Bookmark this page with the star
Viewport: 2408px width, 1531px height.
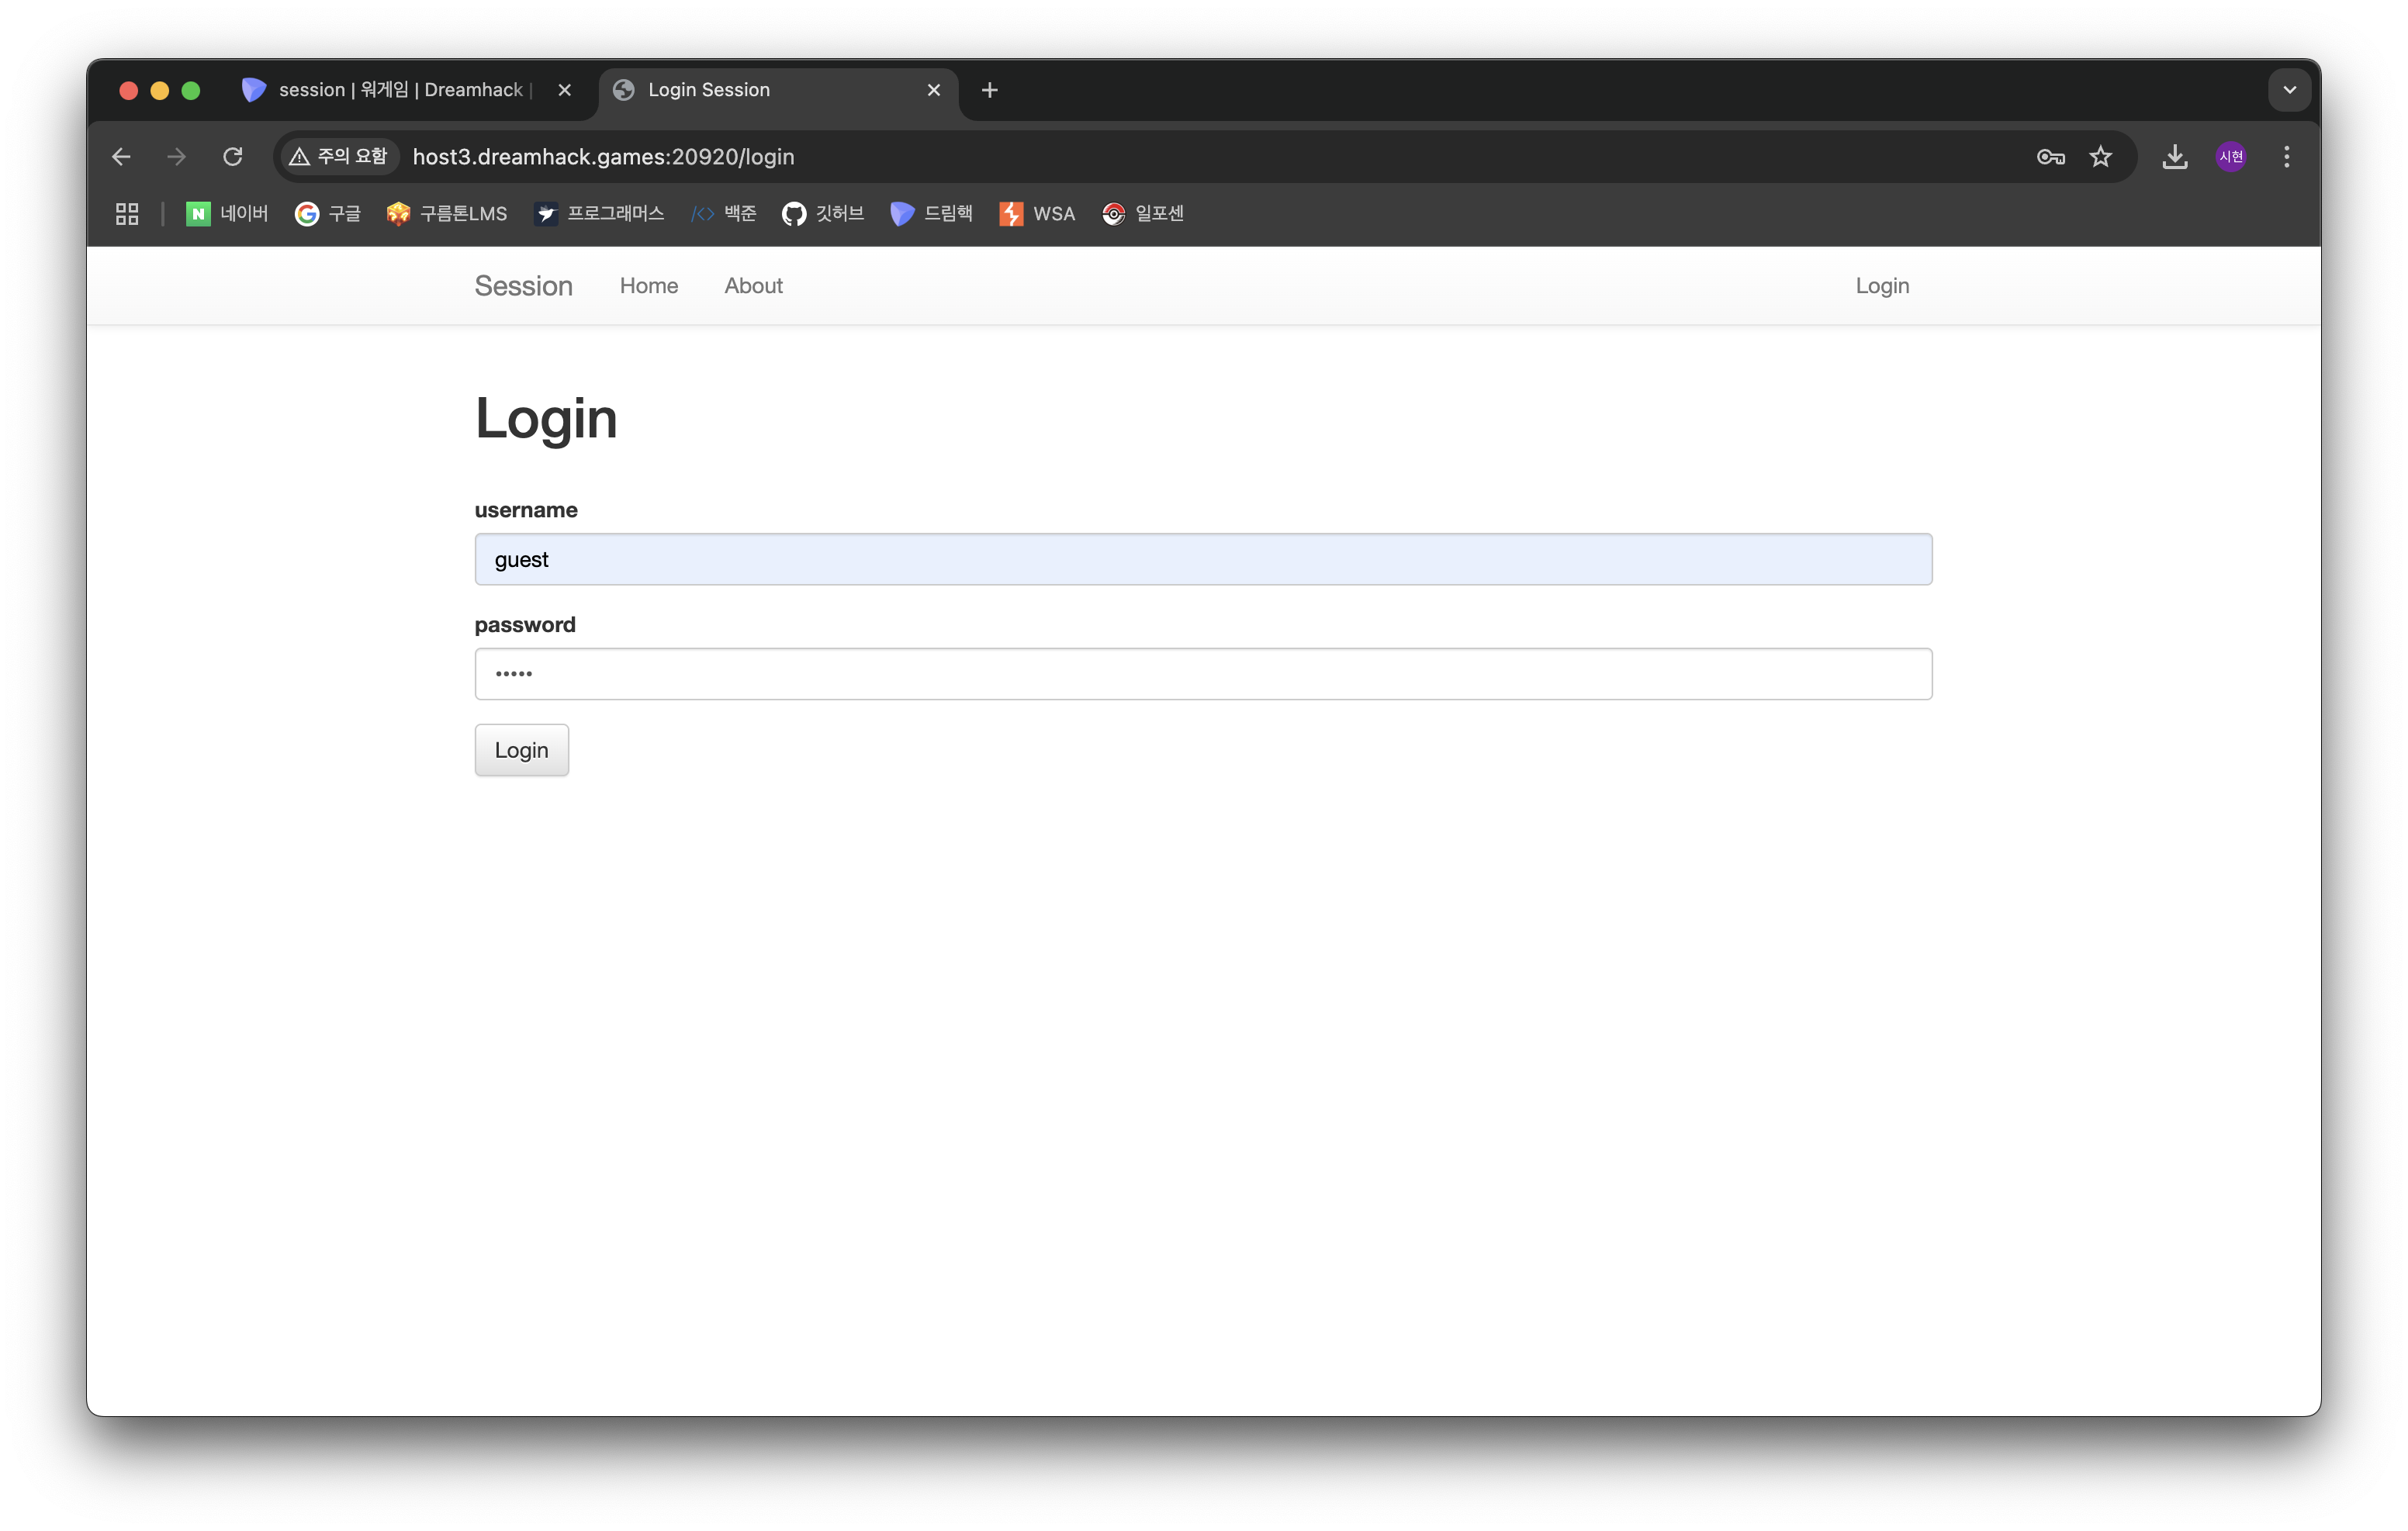(2101, 157)
